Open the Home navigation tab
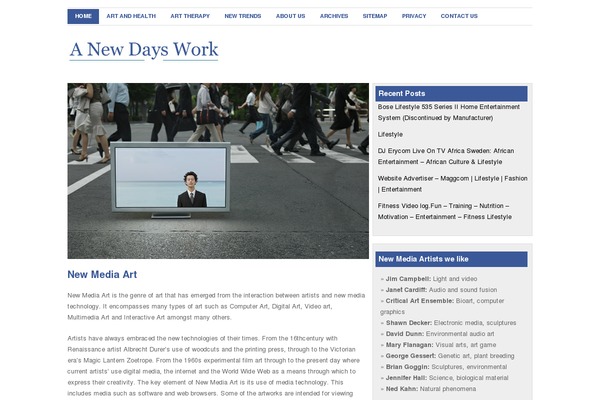600x400 pixels. (x=83, y=16)
